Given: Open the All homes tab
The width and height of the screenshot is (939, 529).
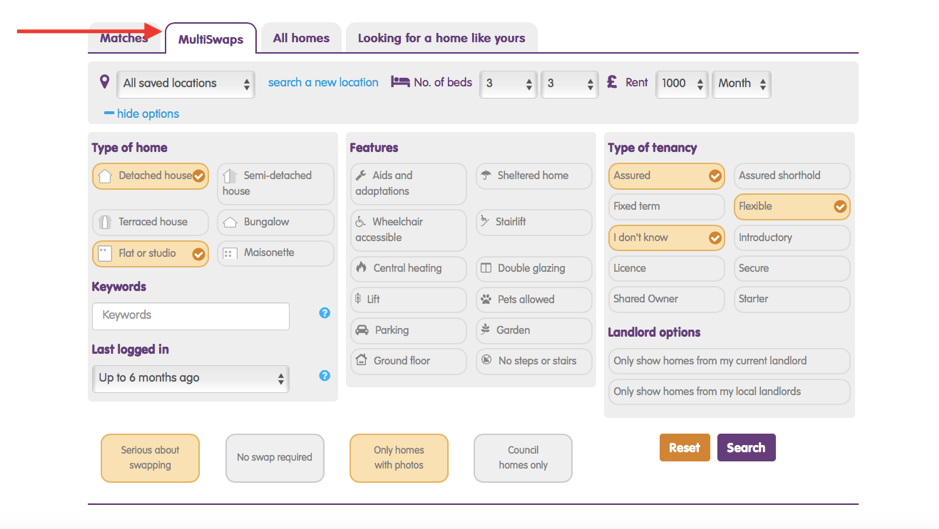Looking at the screenshot, I should [x=301, y=38].
